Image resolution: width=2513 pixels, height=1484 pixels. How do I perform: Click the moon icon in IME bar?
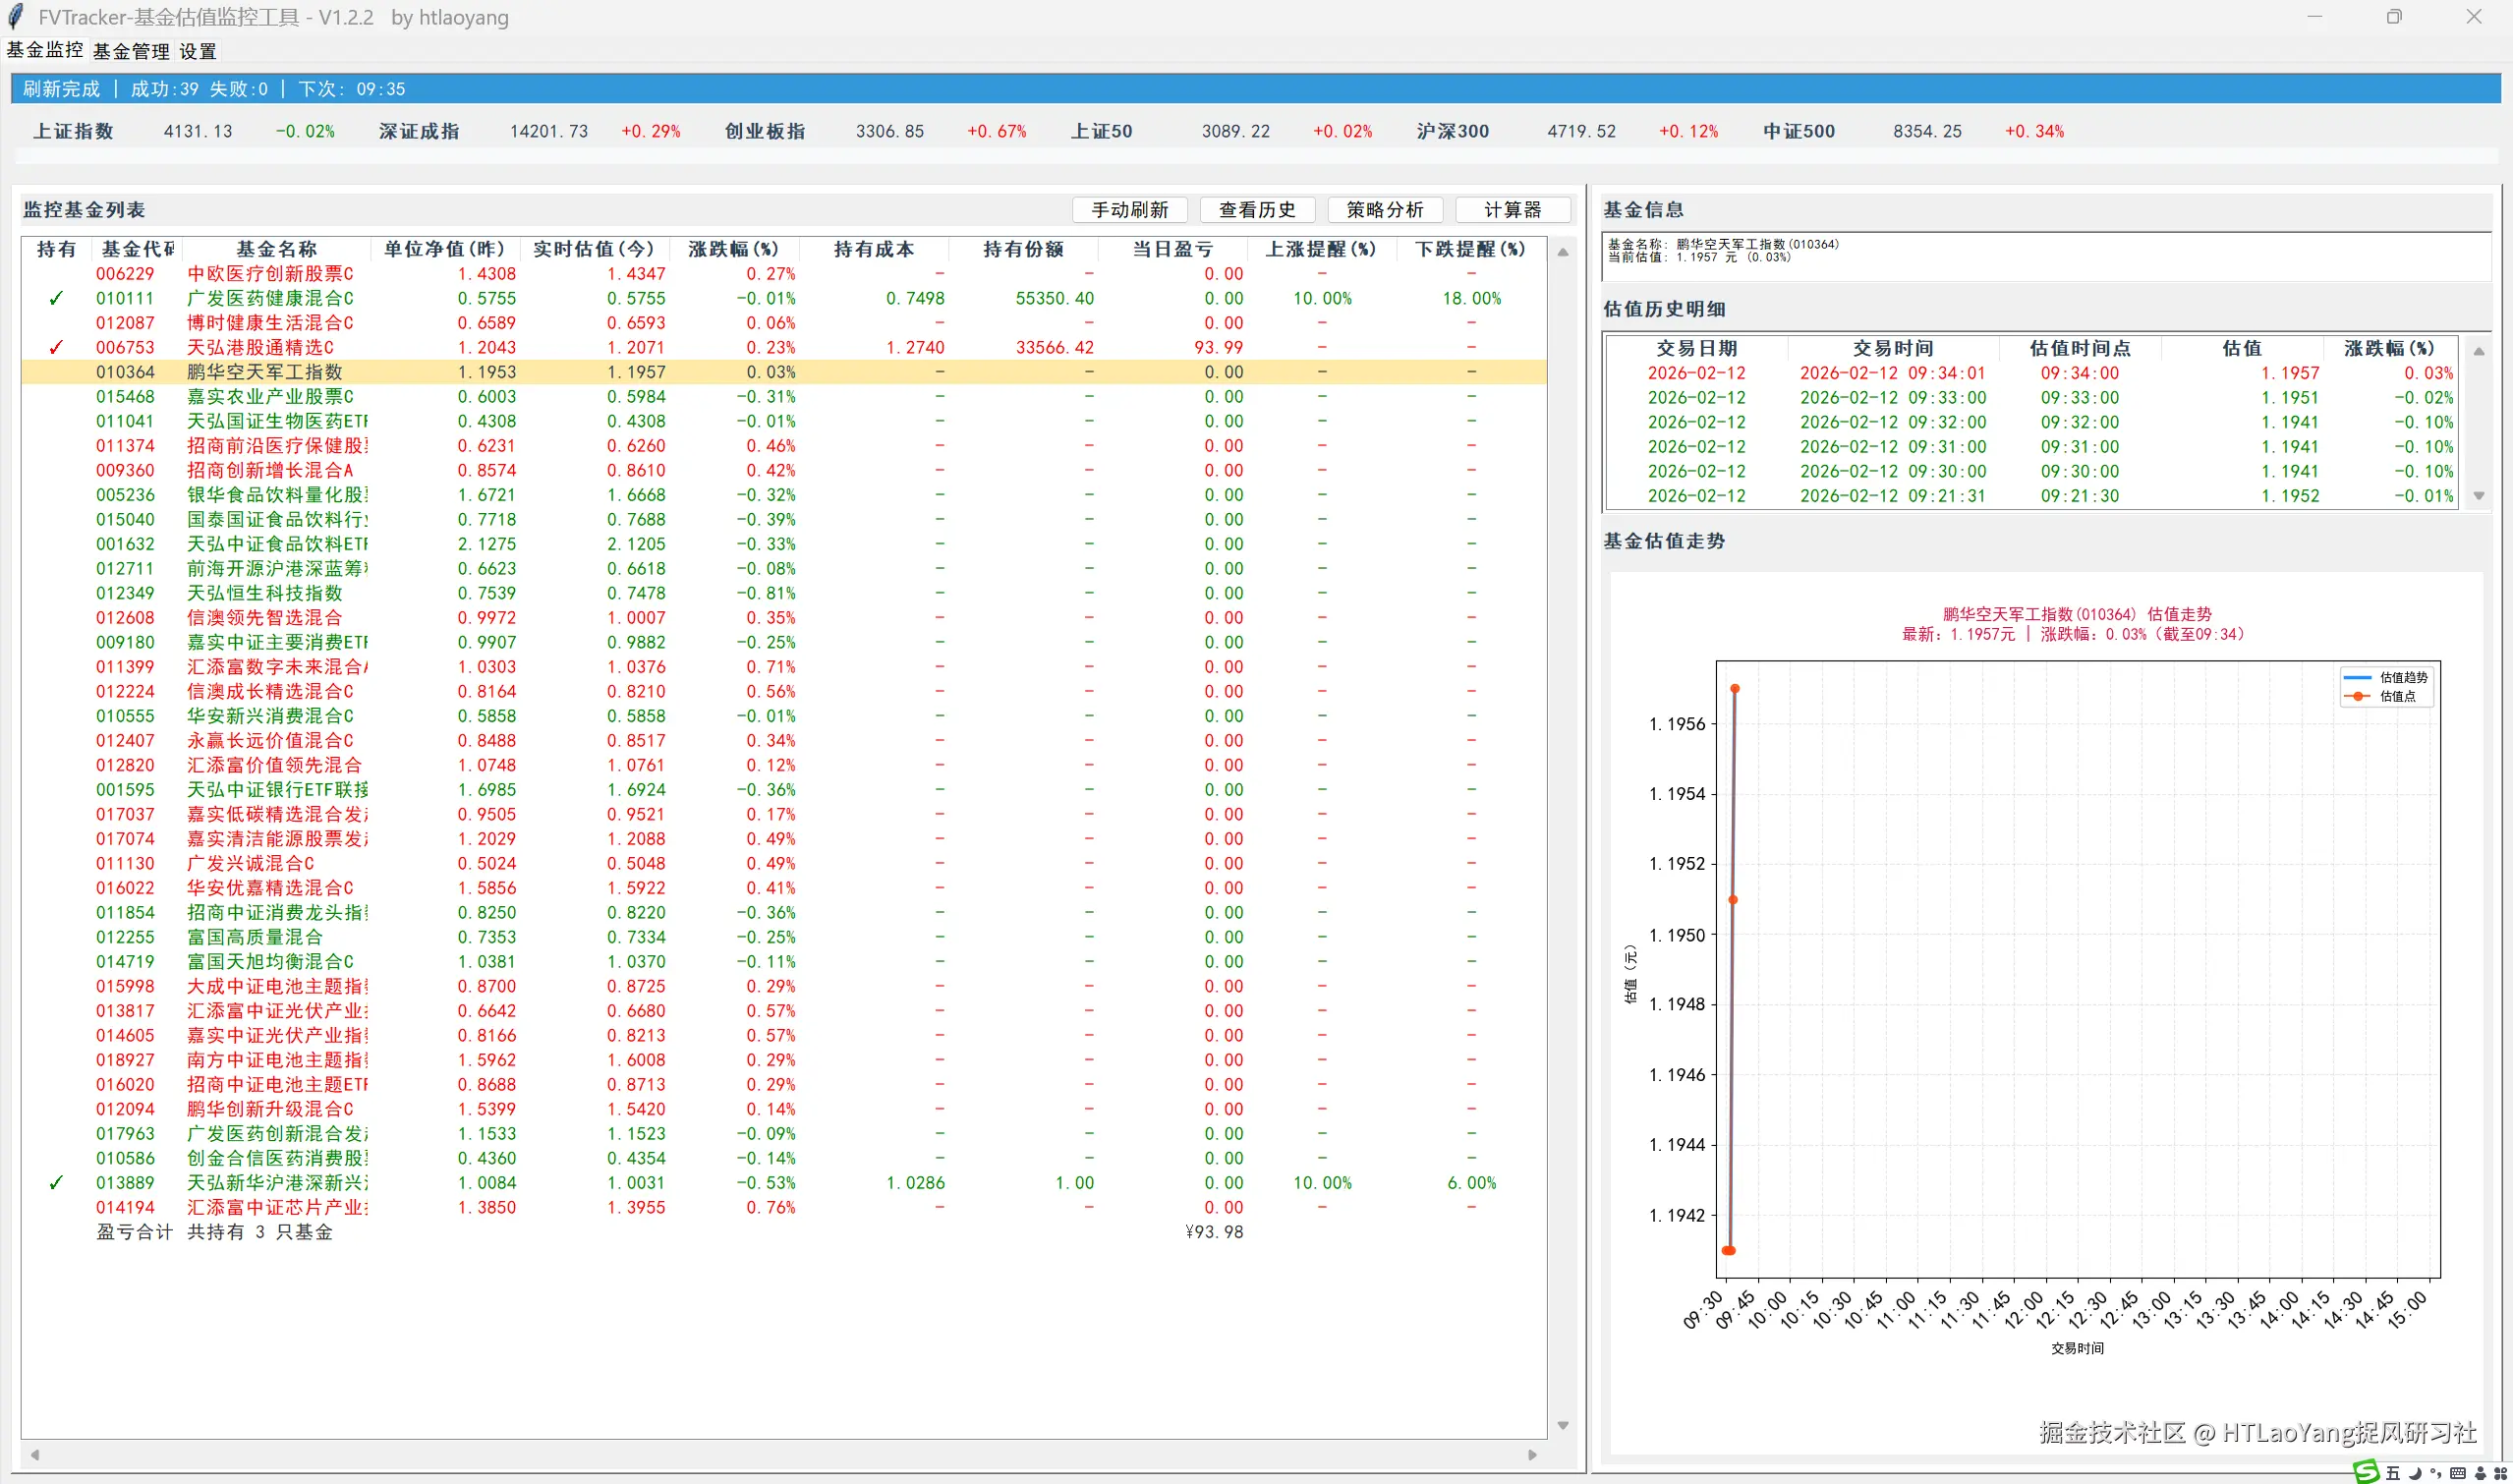tap(2416, 1473)
